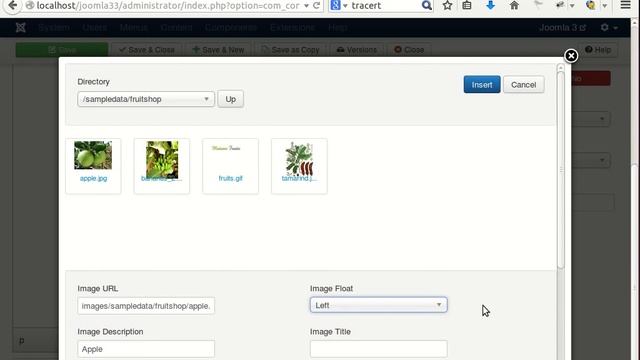Open the bookmarks list icon

tap(467, 5)
